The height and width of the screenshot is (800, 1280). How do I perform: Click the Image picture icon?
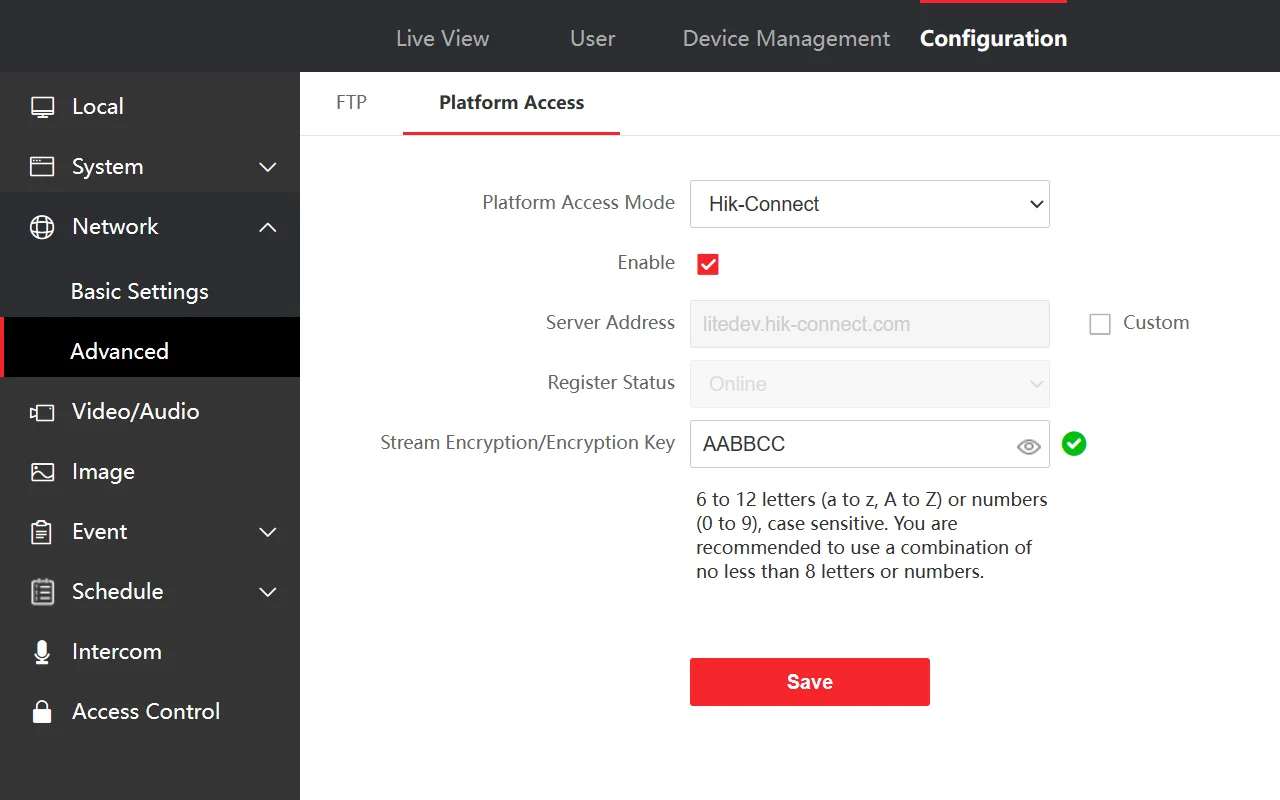[42, 472]
